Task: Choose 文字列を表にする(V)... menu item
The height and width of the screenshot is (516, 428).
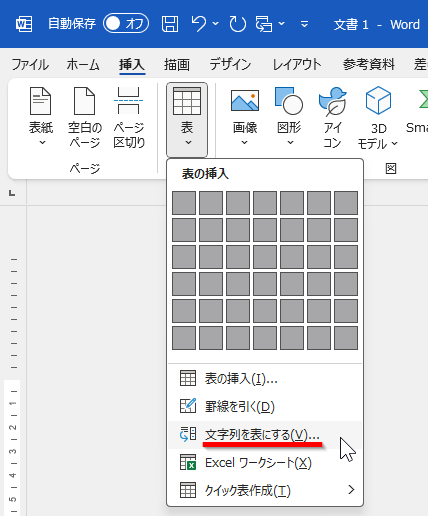Action: tap(265, 435)
